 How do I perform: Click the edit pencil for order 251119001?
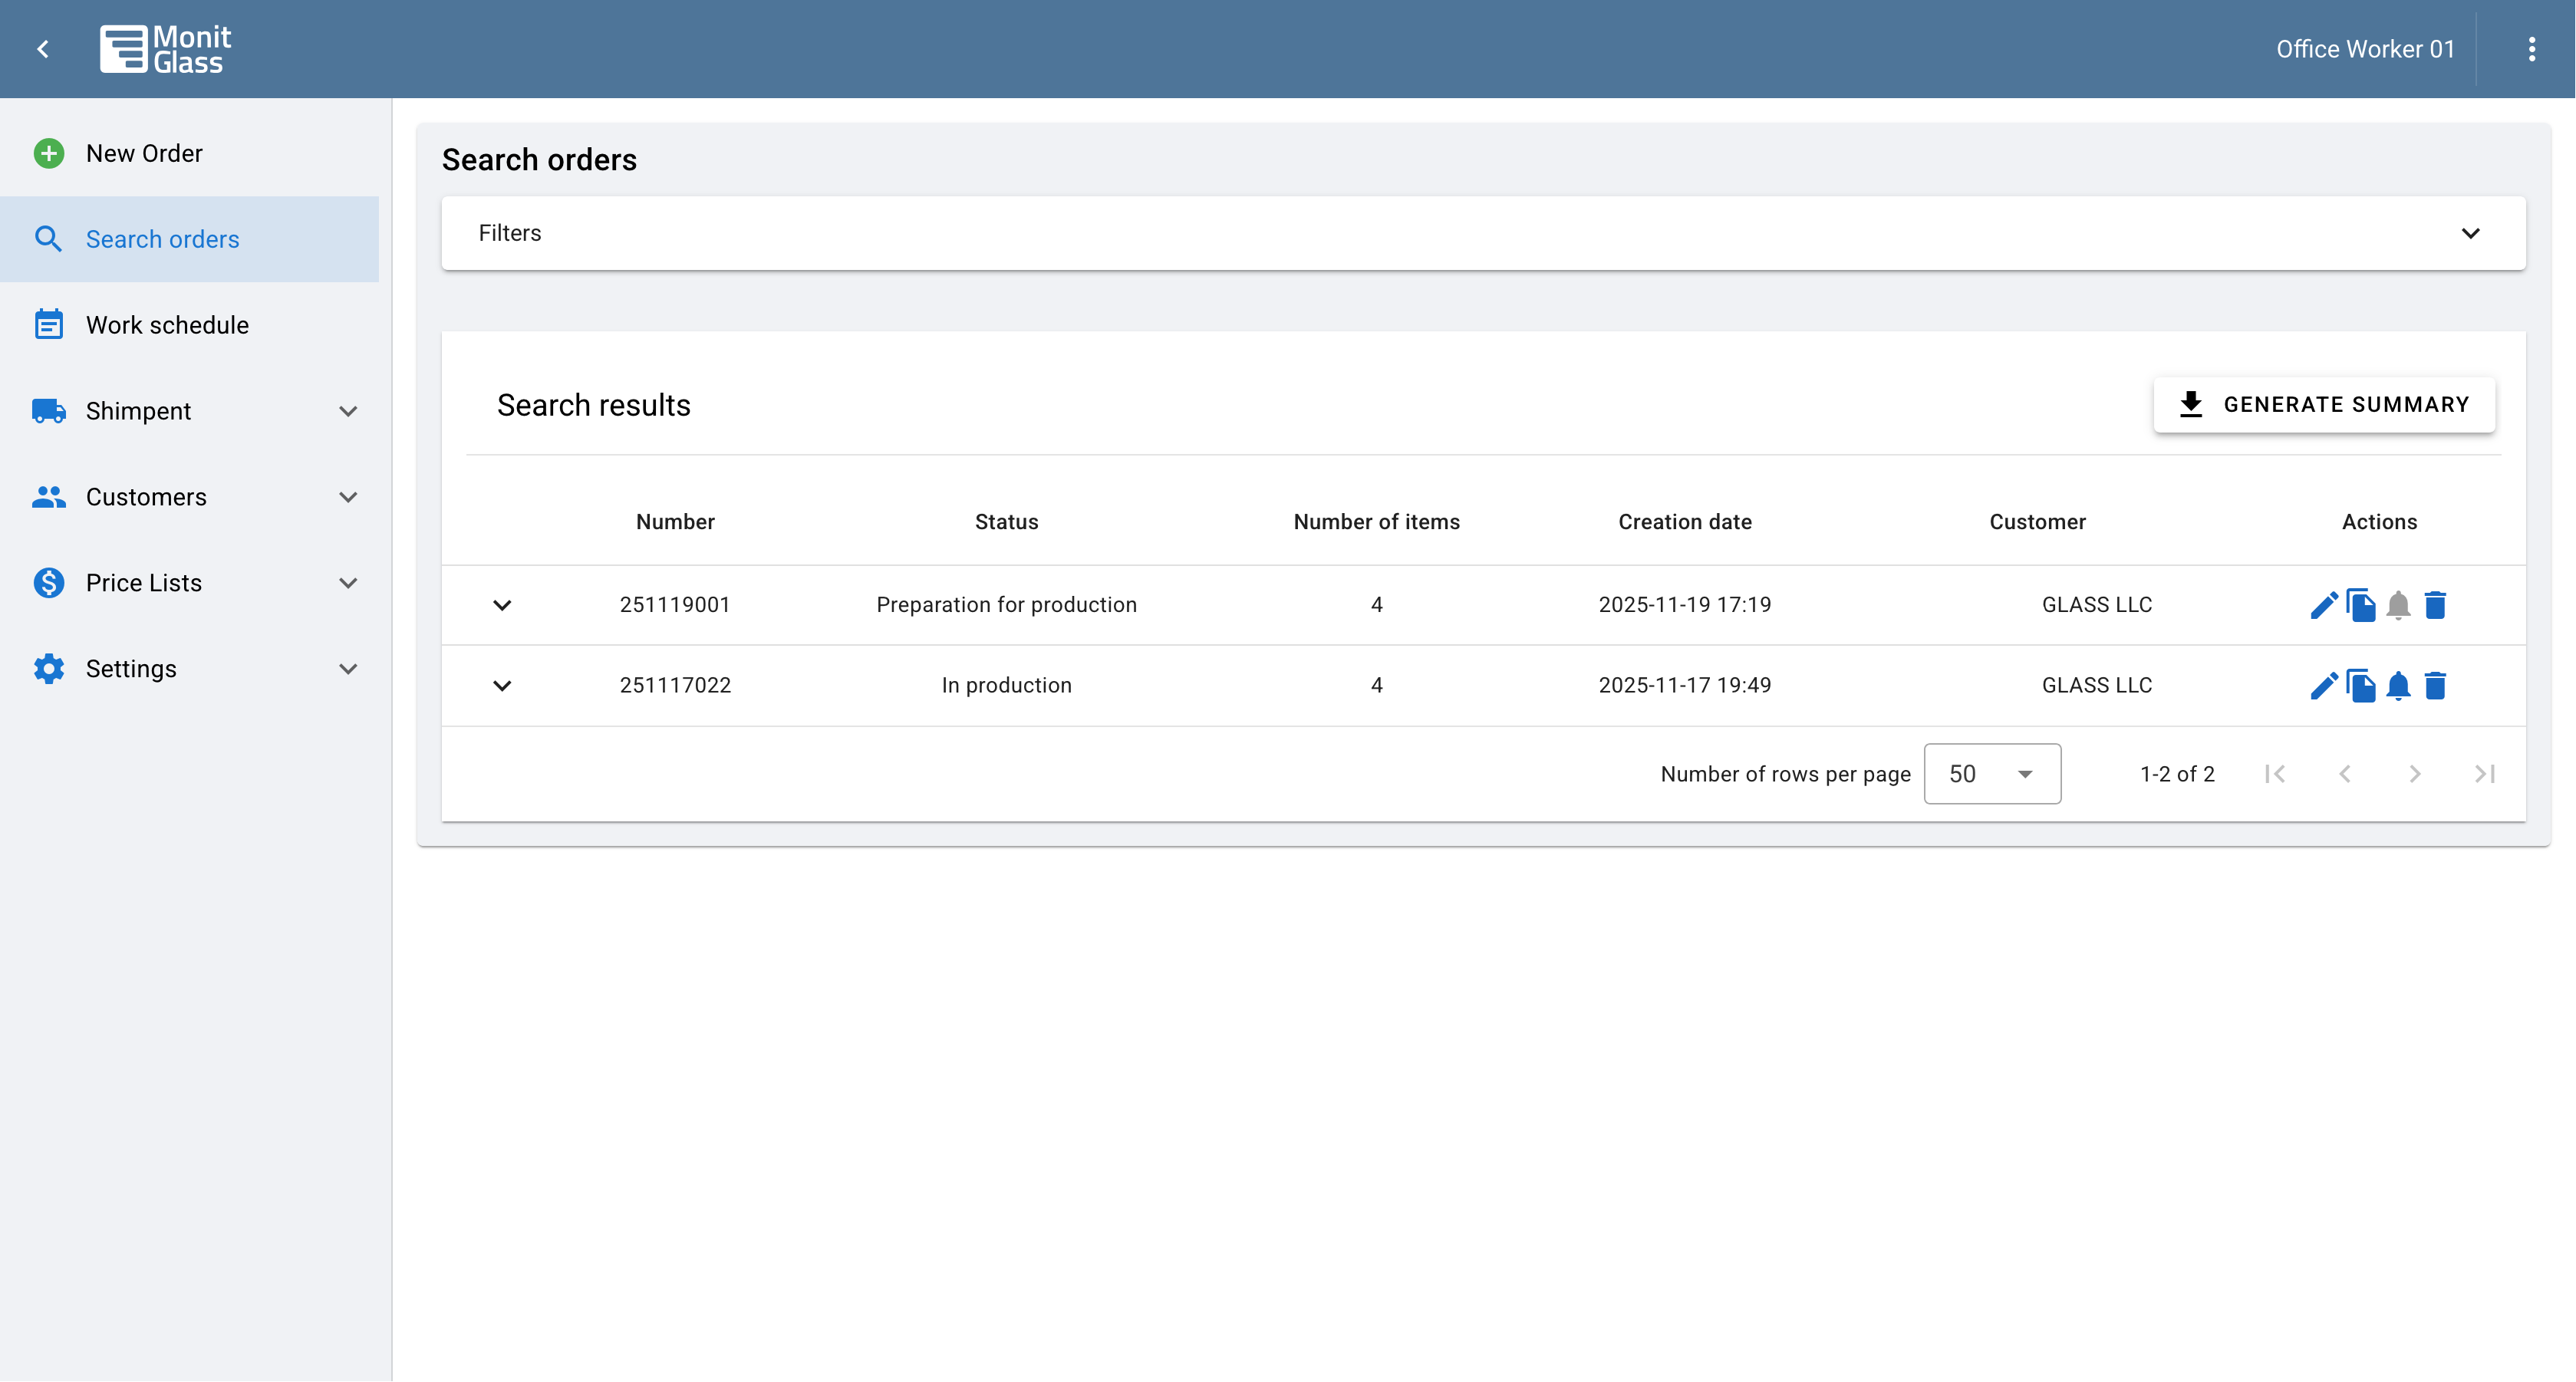tap(2323, 605)
